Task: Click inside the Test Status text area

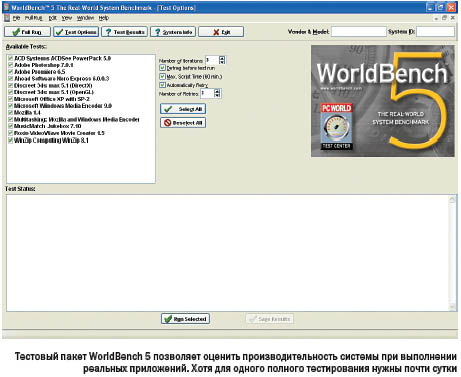Action: (227, 253)
